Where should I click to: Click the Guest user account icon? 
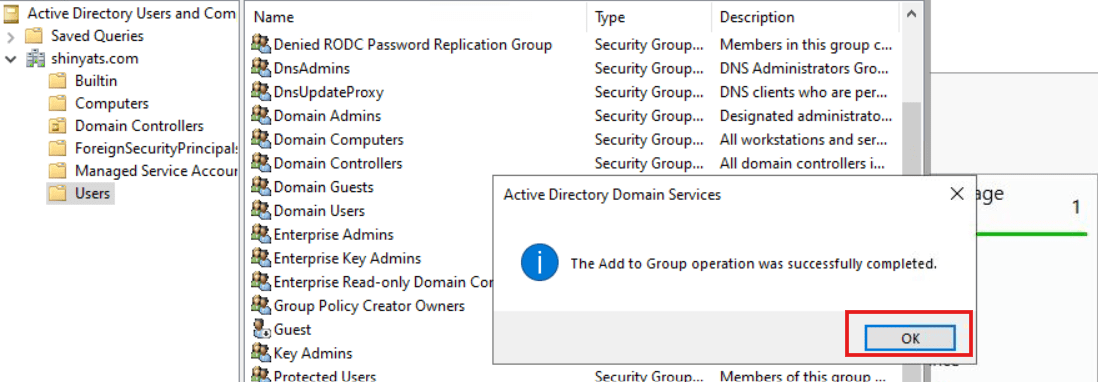(x=260, y=330)
